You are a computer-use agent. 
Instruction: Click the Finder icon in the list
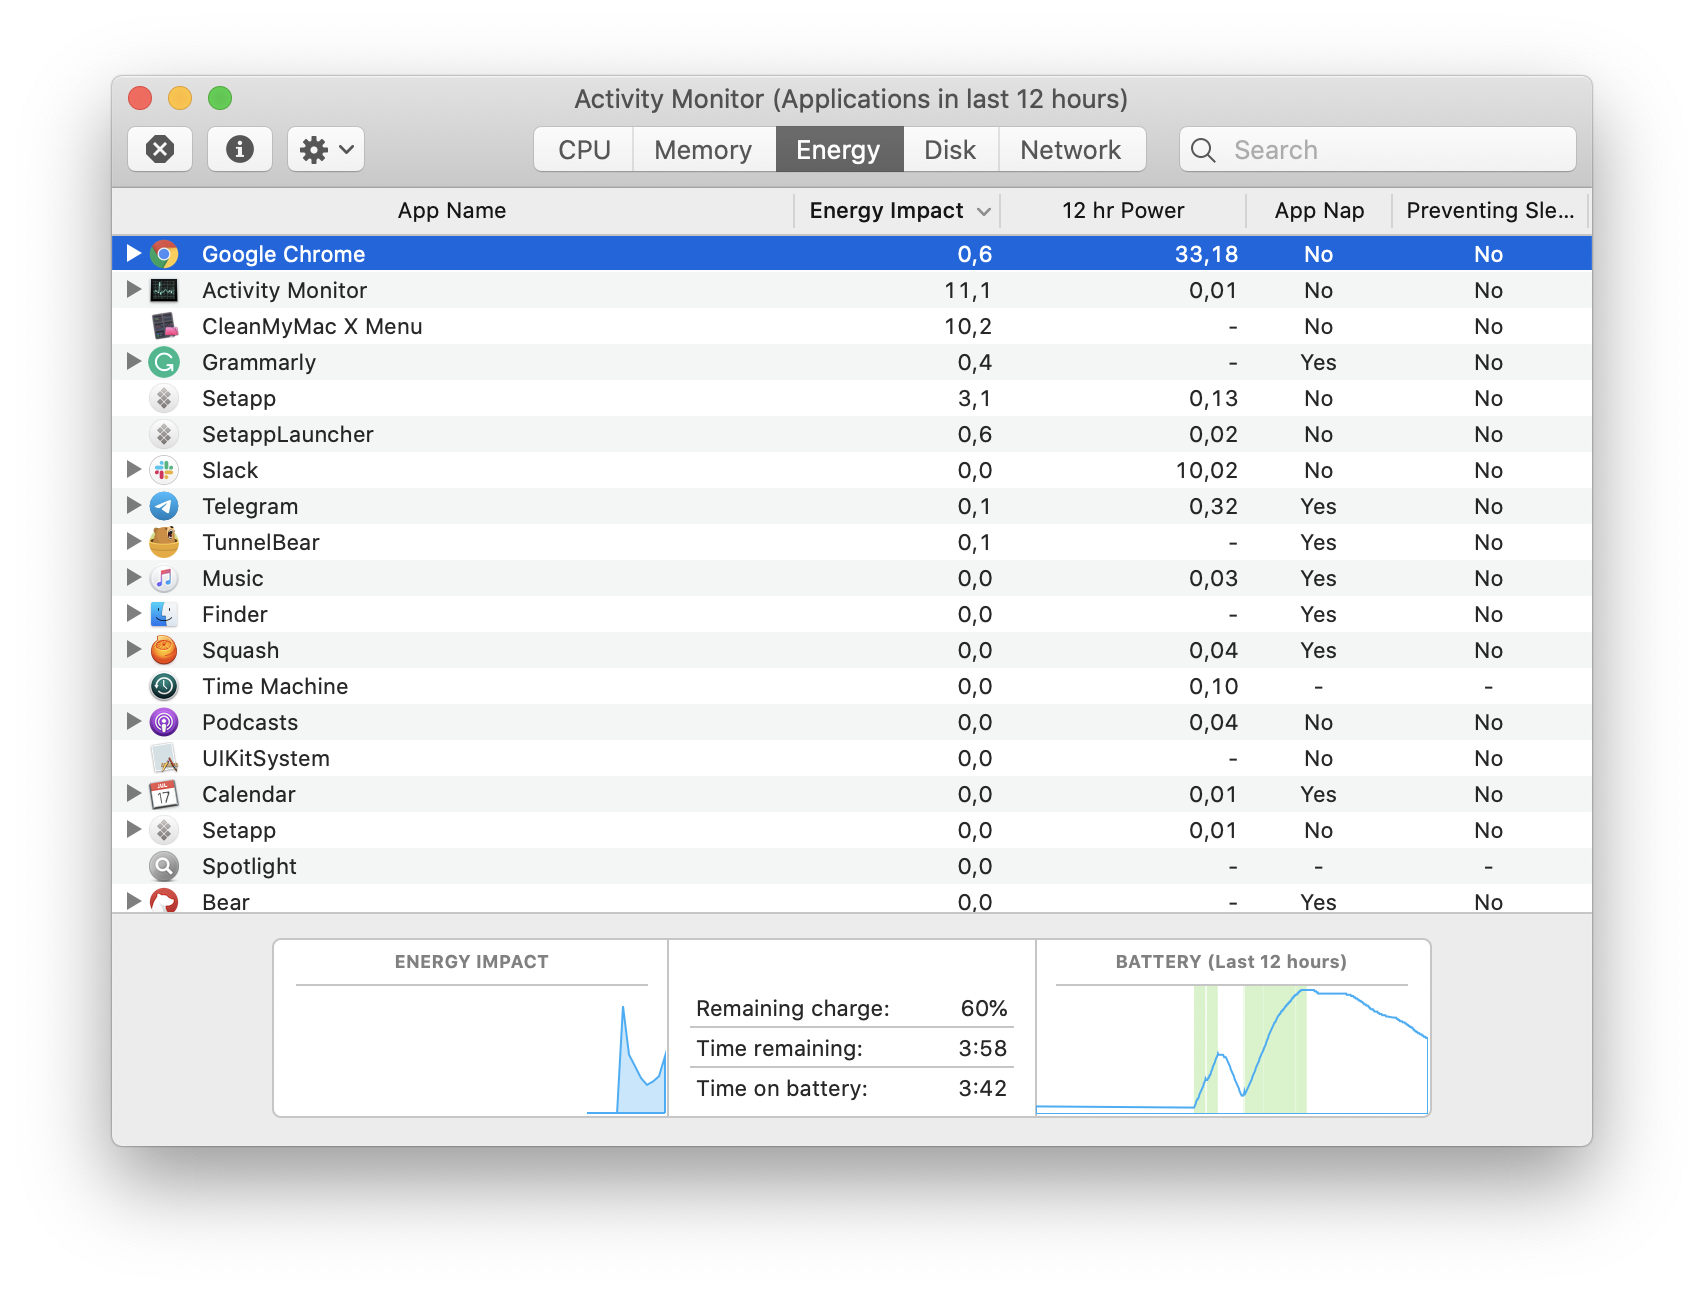click(163, 613)
